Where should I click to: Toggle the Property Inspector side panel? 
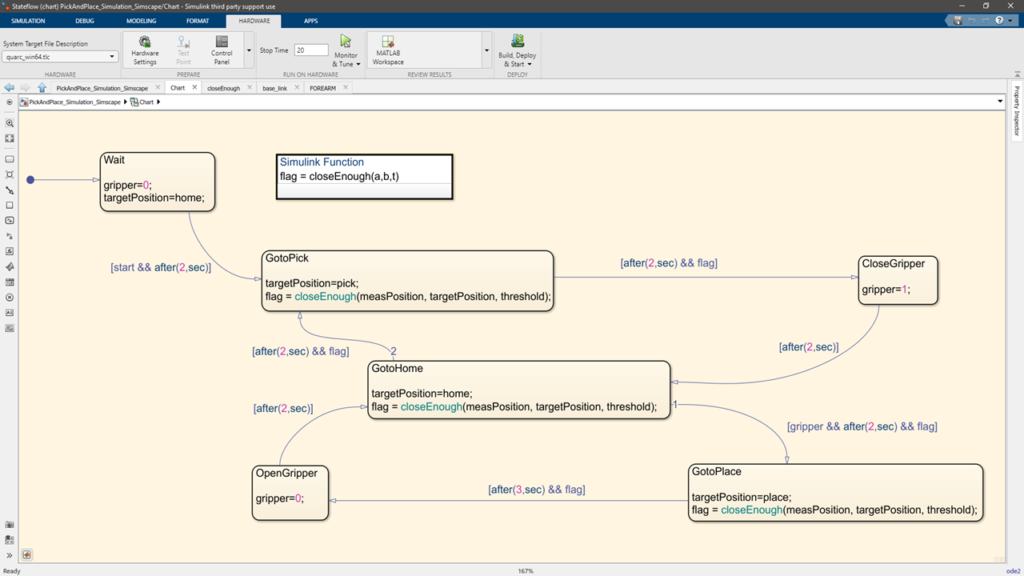[1016, 111]
